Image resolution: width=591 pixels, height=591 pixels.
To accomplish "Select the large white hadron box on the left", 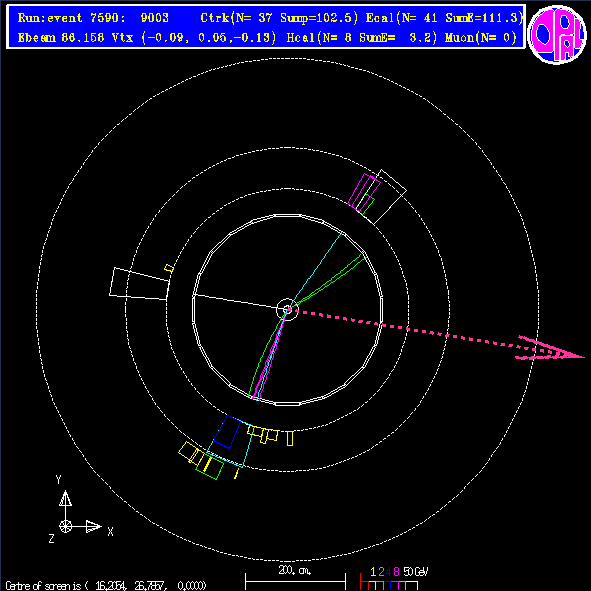I will [x=139, y=284].
